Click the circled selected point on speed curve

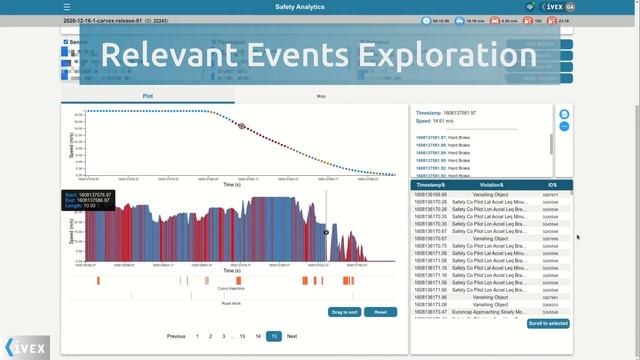tap(242, 126)
